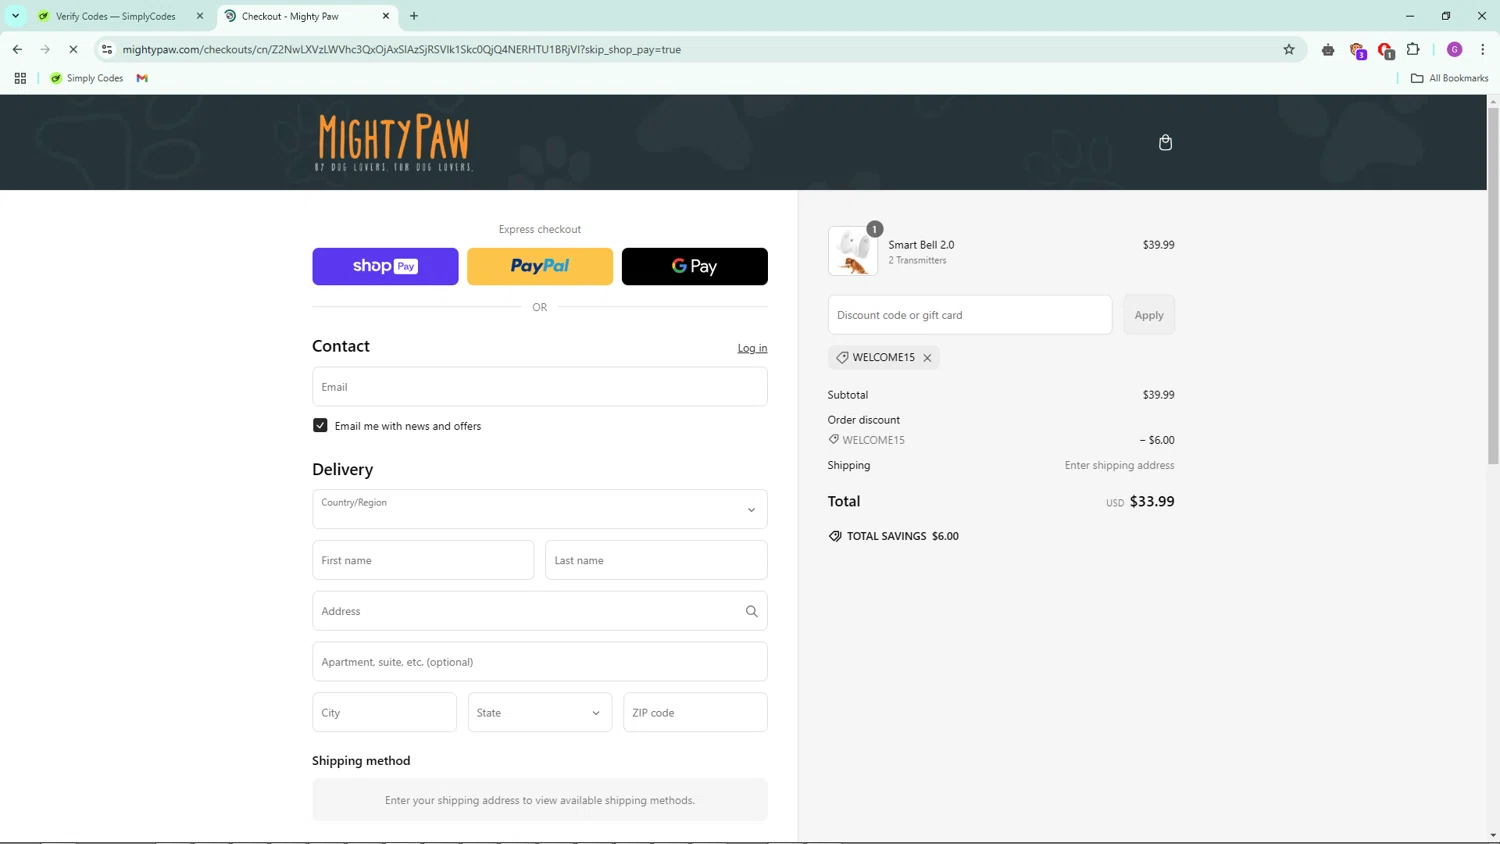Image resolution: width=1500 pixels, height=844 pixels.
Task: Open the cart bag icon in header
Action: [x=1165, y=143]
